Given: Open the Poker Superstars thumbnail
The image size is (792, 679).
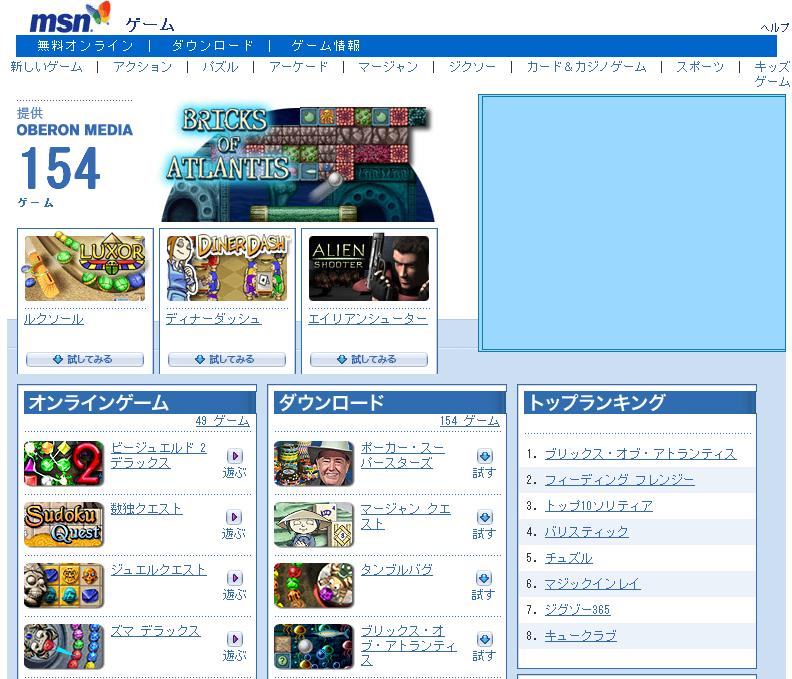Looking at the screenshot, I should coord(314,464).
